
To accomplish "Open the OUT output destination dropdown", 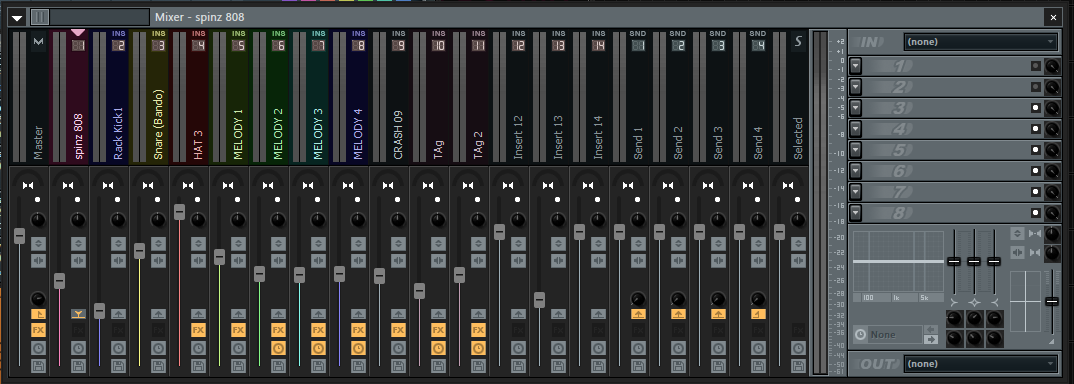I will pos(981,363).
